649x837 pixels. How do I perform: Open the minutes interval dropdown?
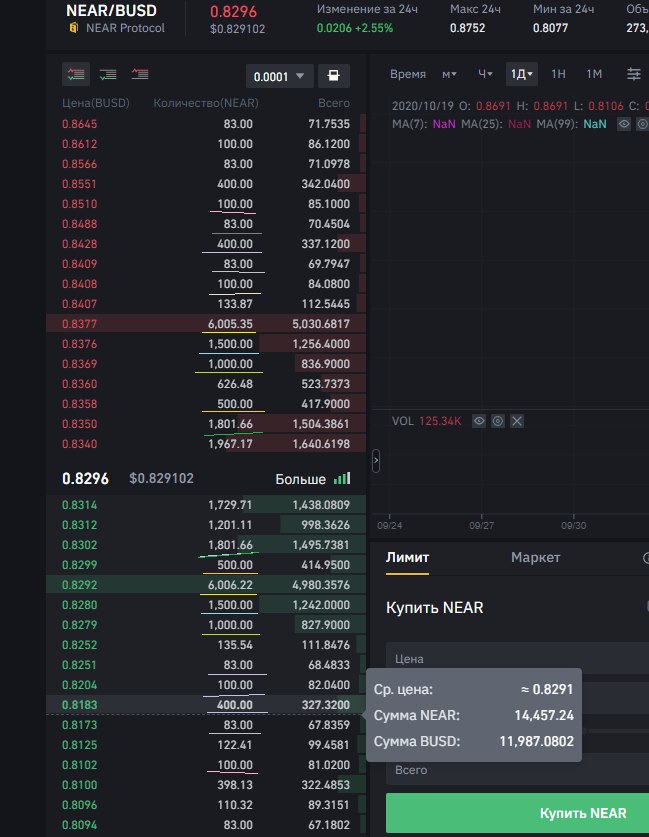449,74
